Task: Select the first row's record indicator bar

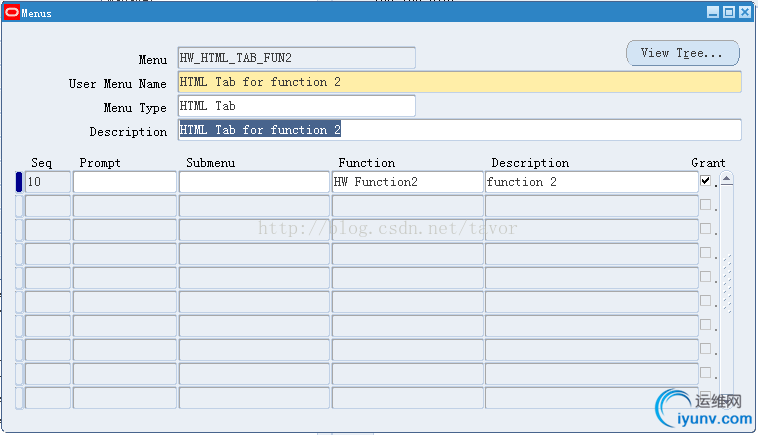Action: pos(18,182)
